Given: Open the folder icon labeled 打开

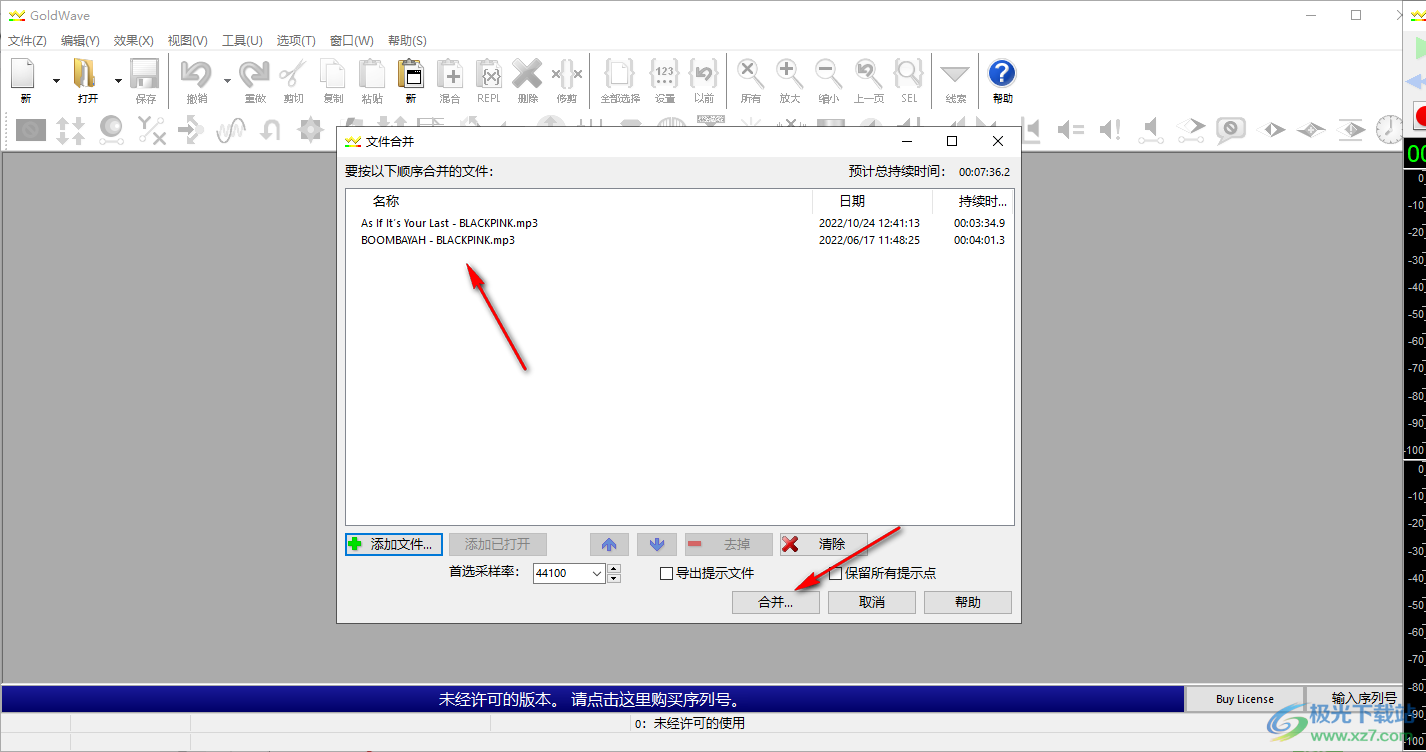Looking at the screenshot, I should point(87,75).
